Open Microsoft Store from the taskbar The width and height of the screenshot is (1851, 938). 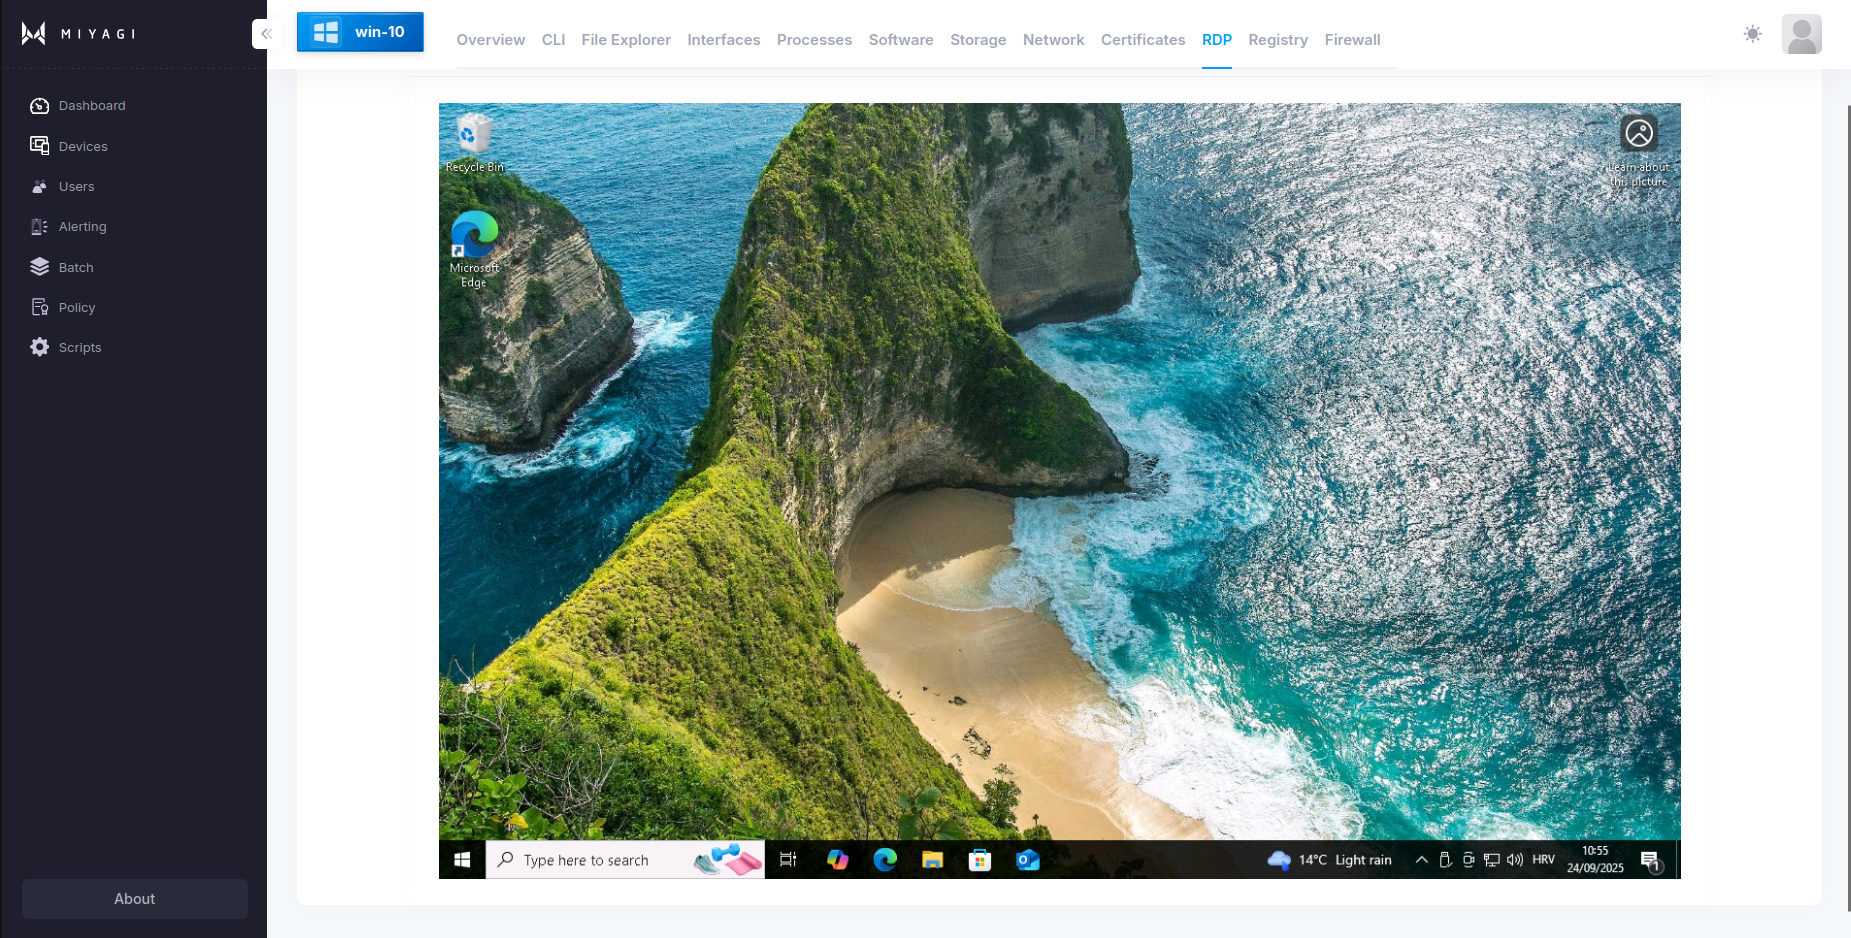[x=980, y=860]
